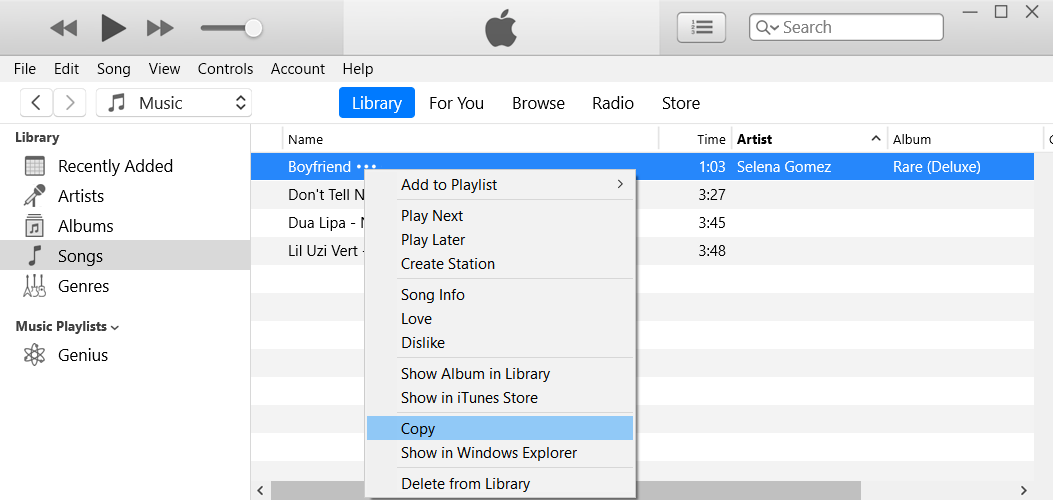Open the Account menu
Image resolution: width=1053 pixels, height=500 pixels.
click(297, 68)
